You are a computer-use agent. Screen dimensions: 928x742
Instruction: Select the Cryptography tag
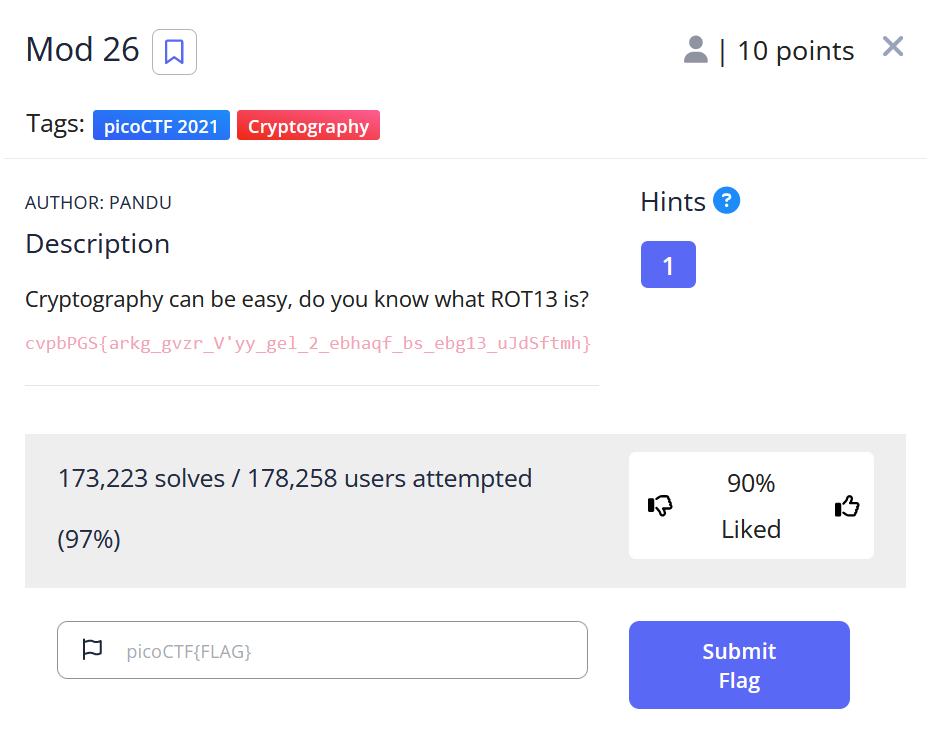[x=308, y=126]
